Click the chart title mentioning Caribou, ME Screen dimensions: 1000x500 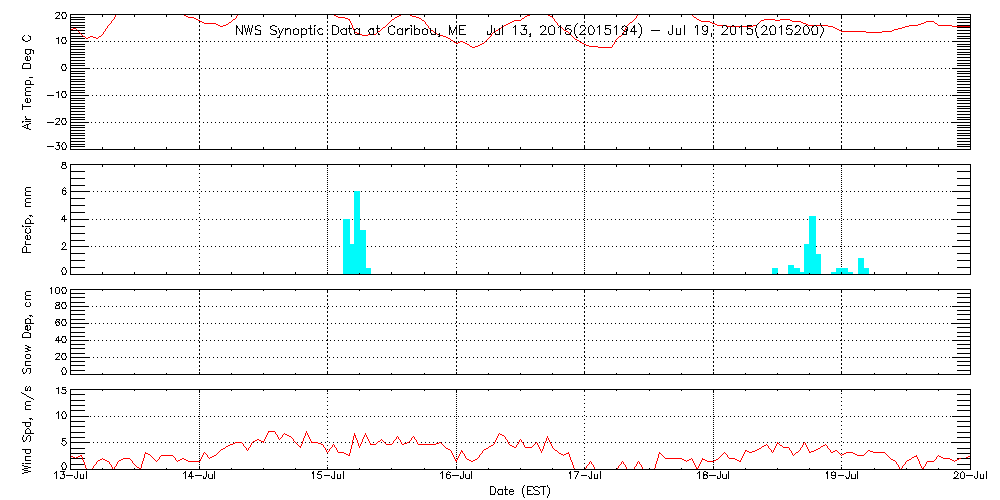tap(529, 31)
